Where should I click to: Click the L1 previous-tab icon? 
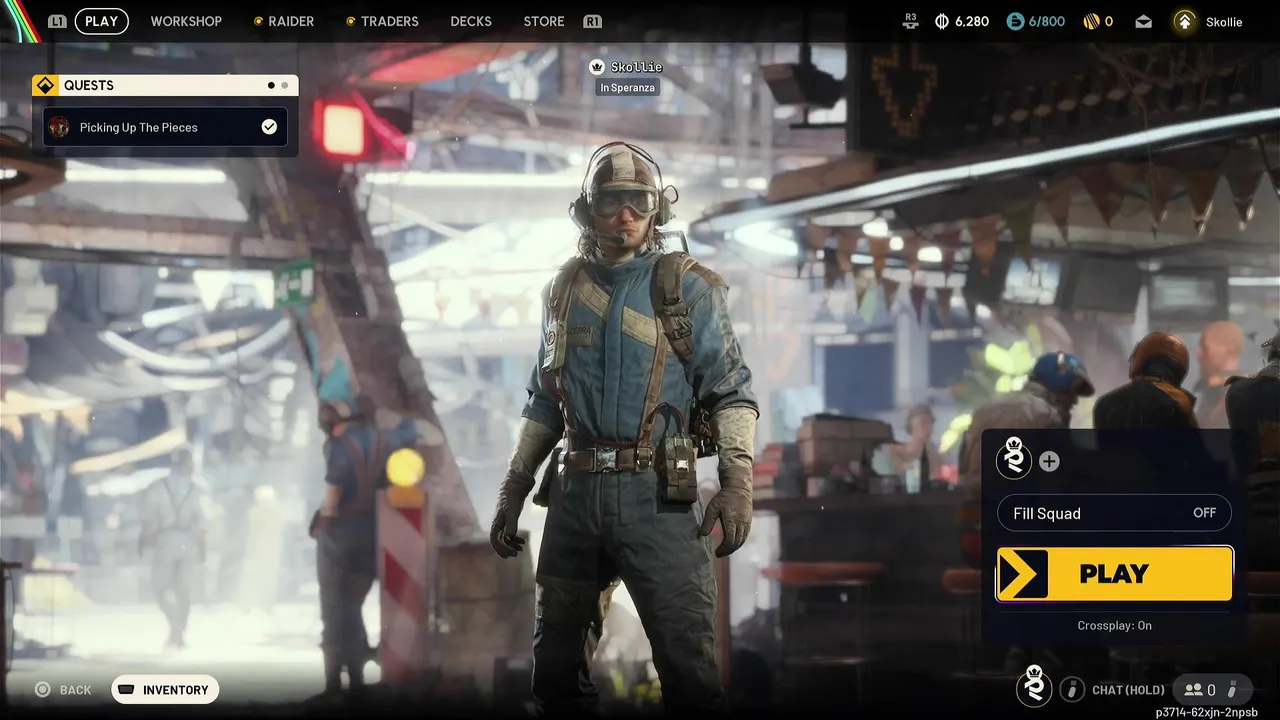click(57, 21)
